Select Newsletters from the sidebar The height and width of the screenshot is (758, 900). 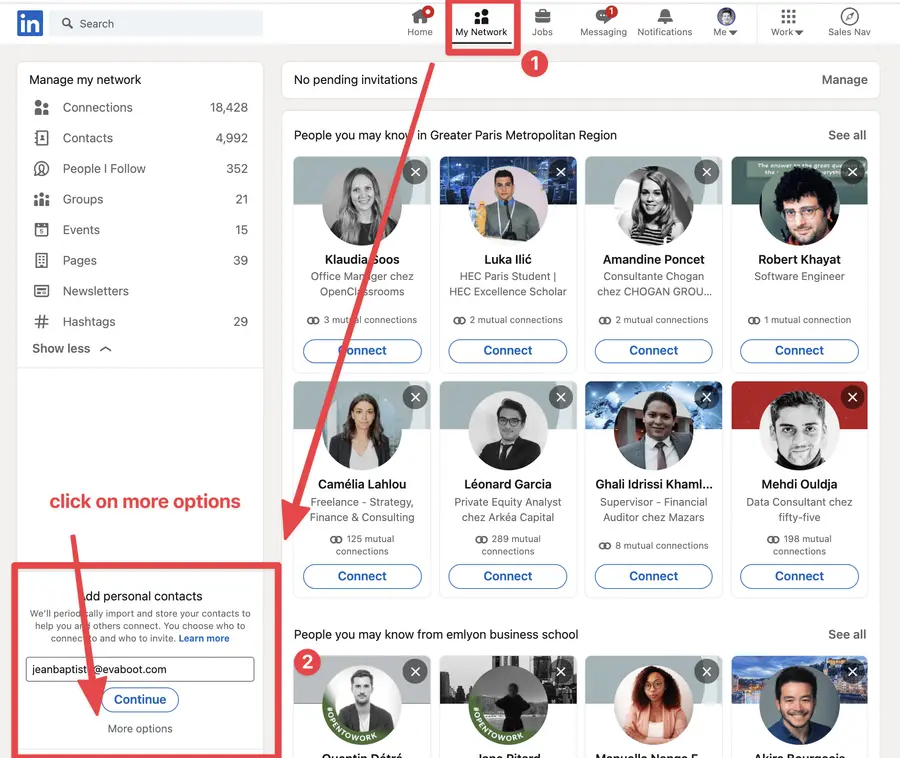pos(98,291)
